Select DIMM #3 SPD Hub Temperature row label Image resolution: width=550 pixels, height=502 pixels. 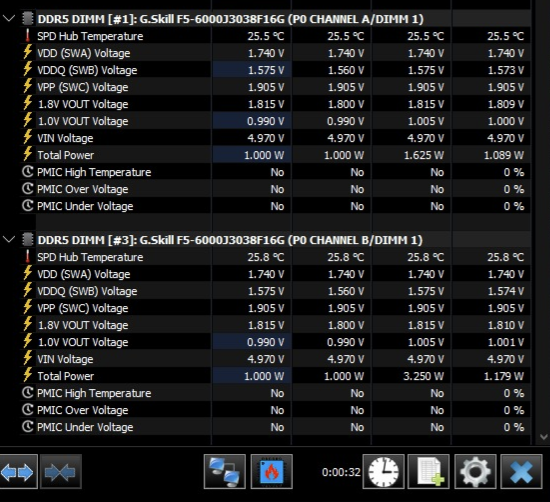(x=90, y=257)
